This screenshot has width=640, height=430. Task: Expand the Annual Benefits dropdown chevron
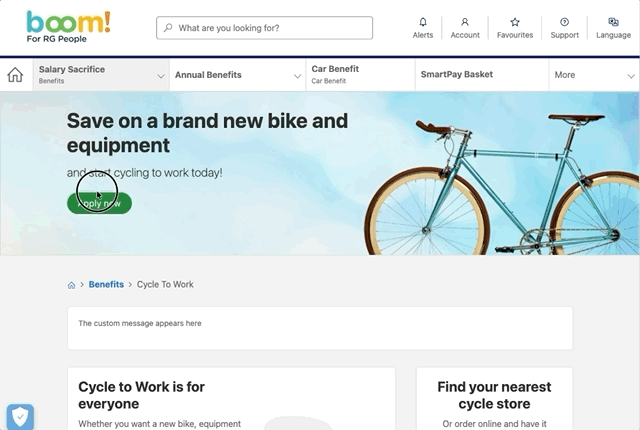(297, 76)
